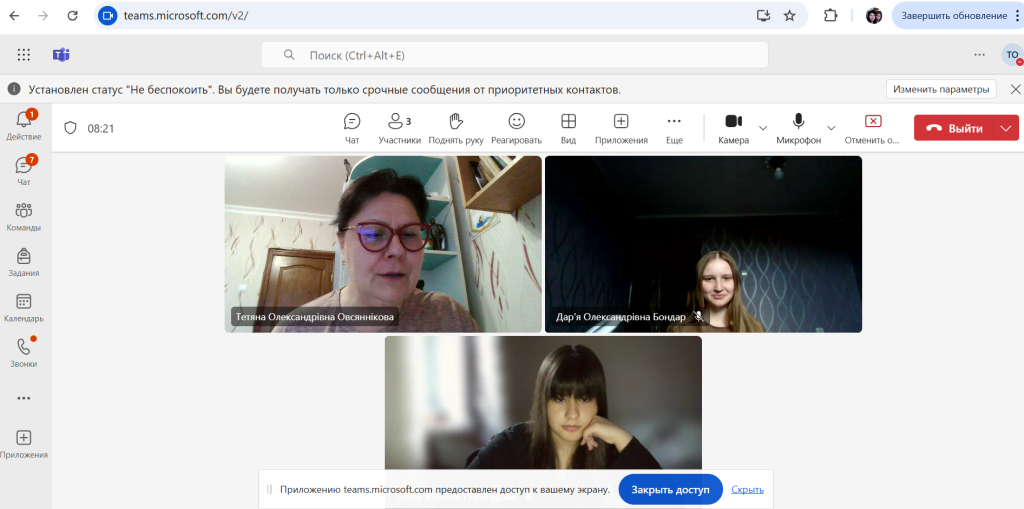Toggle the Камера on or off

click(x=733, y=127)
